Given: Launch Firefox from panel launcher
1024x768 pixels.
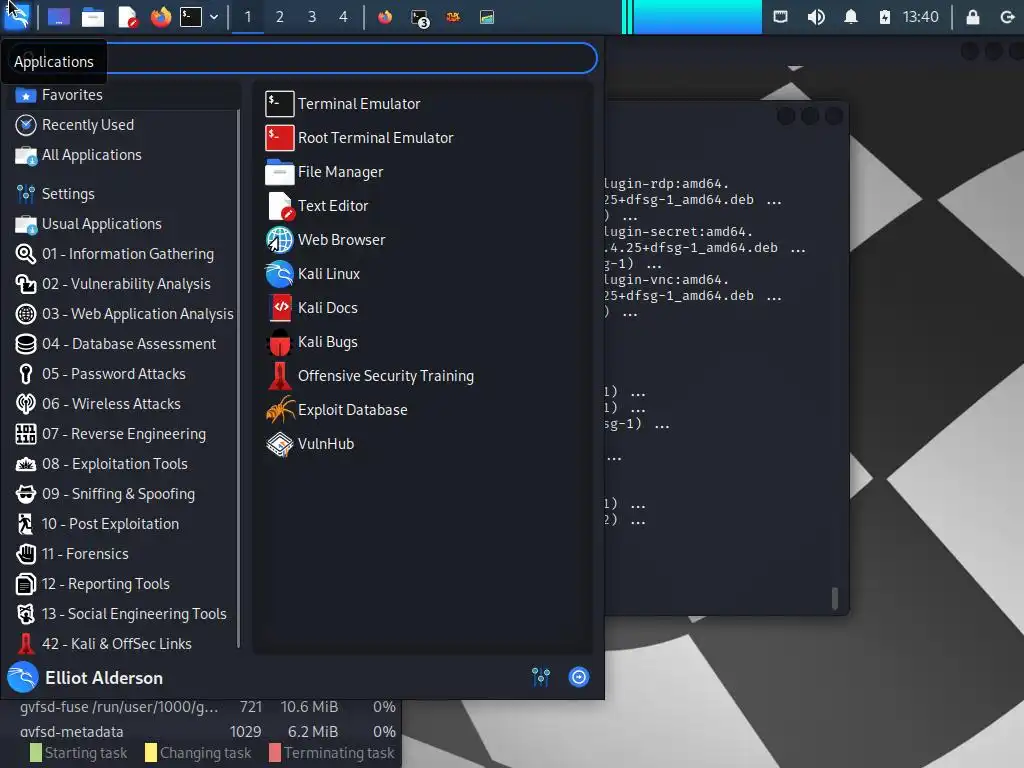Looking at the screenshot, I should coord(161,17).
